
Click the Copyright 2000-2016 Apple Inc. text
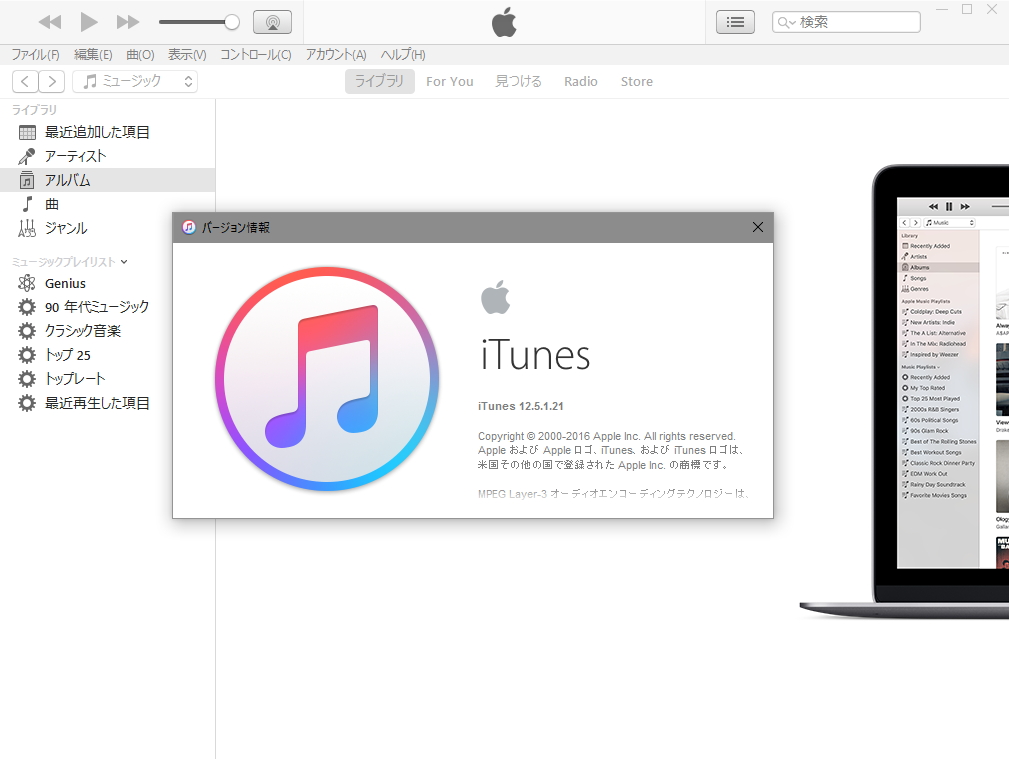coord(606,436)
